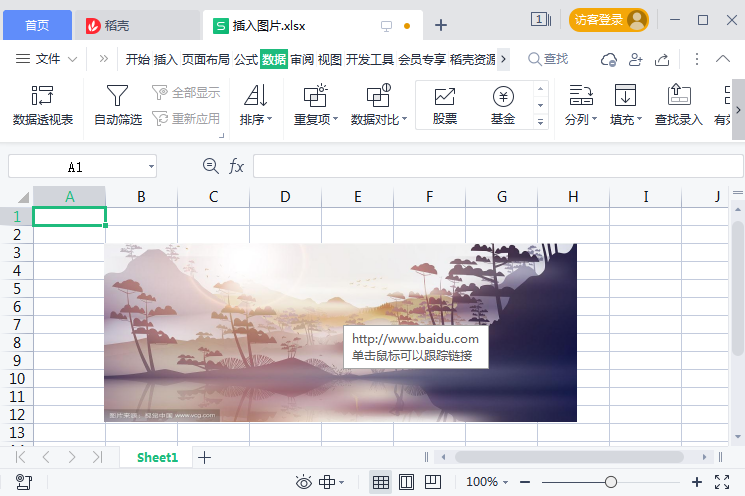The image size is (745, 496).
Task: Click the select-all corner triangle
Action: click(x=23, y=197)
